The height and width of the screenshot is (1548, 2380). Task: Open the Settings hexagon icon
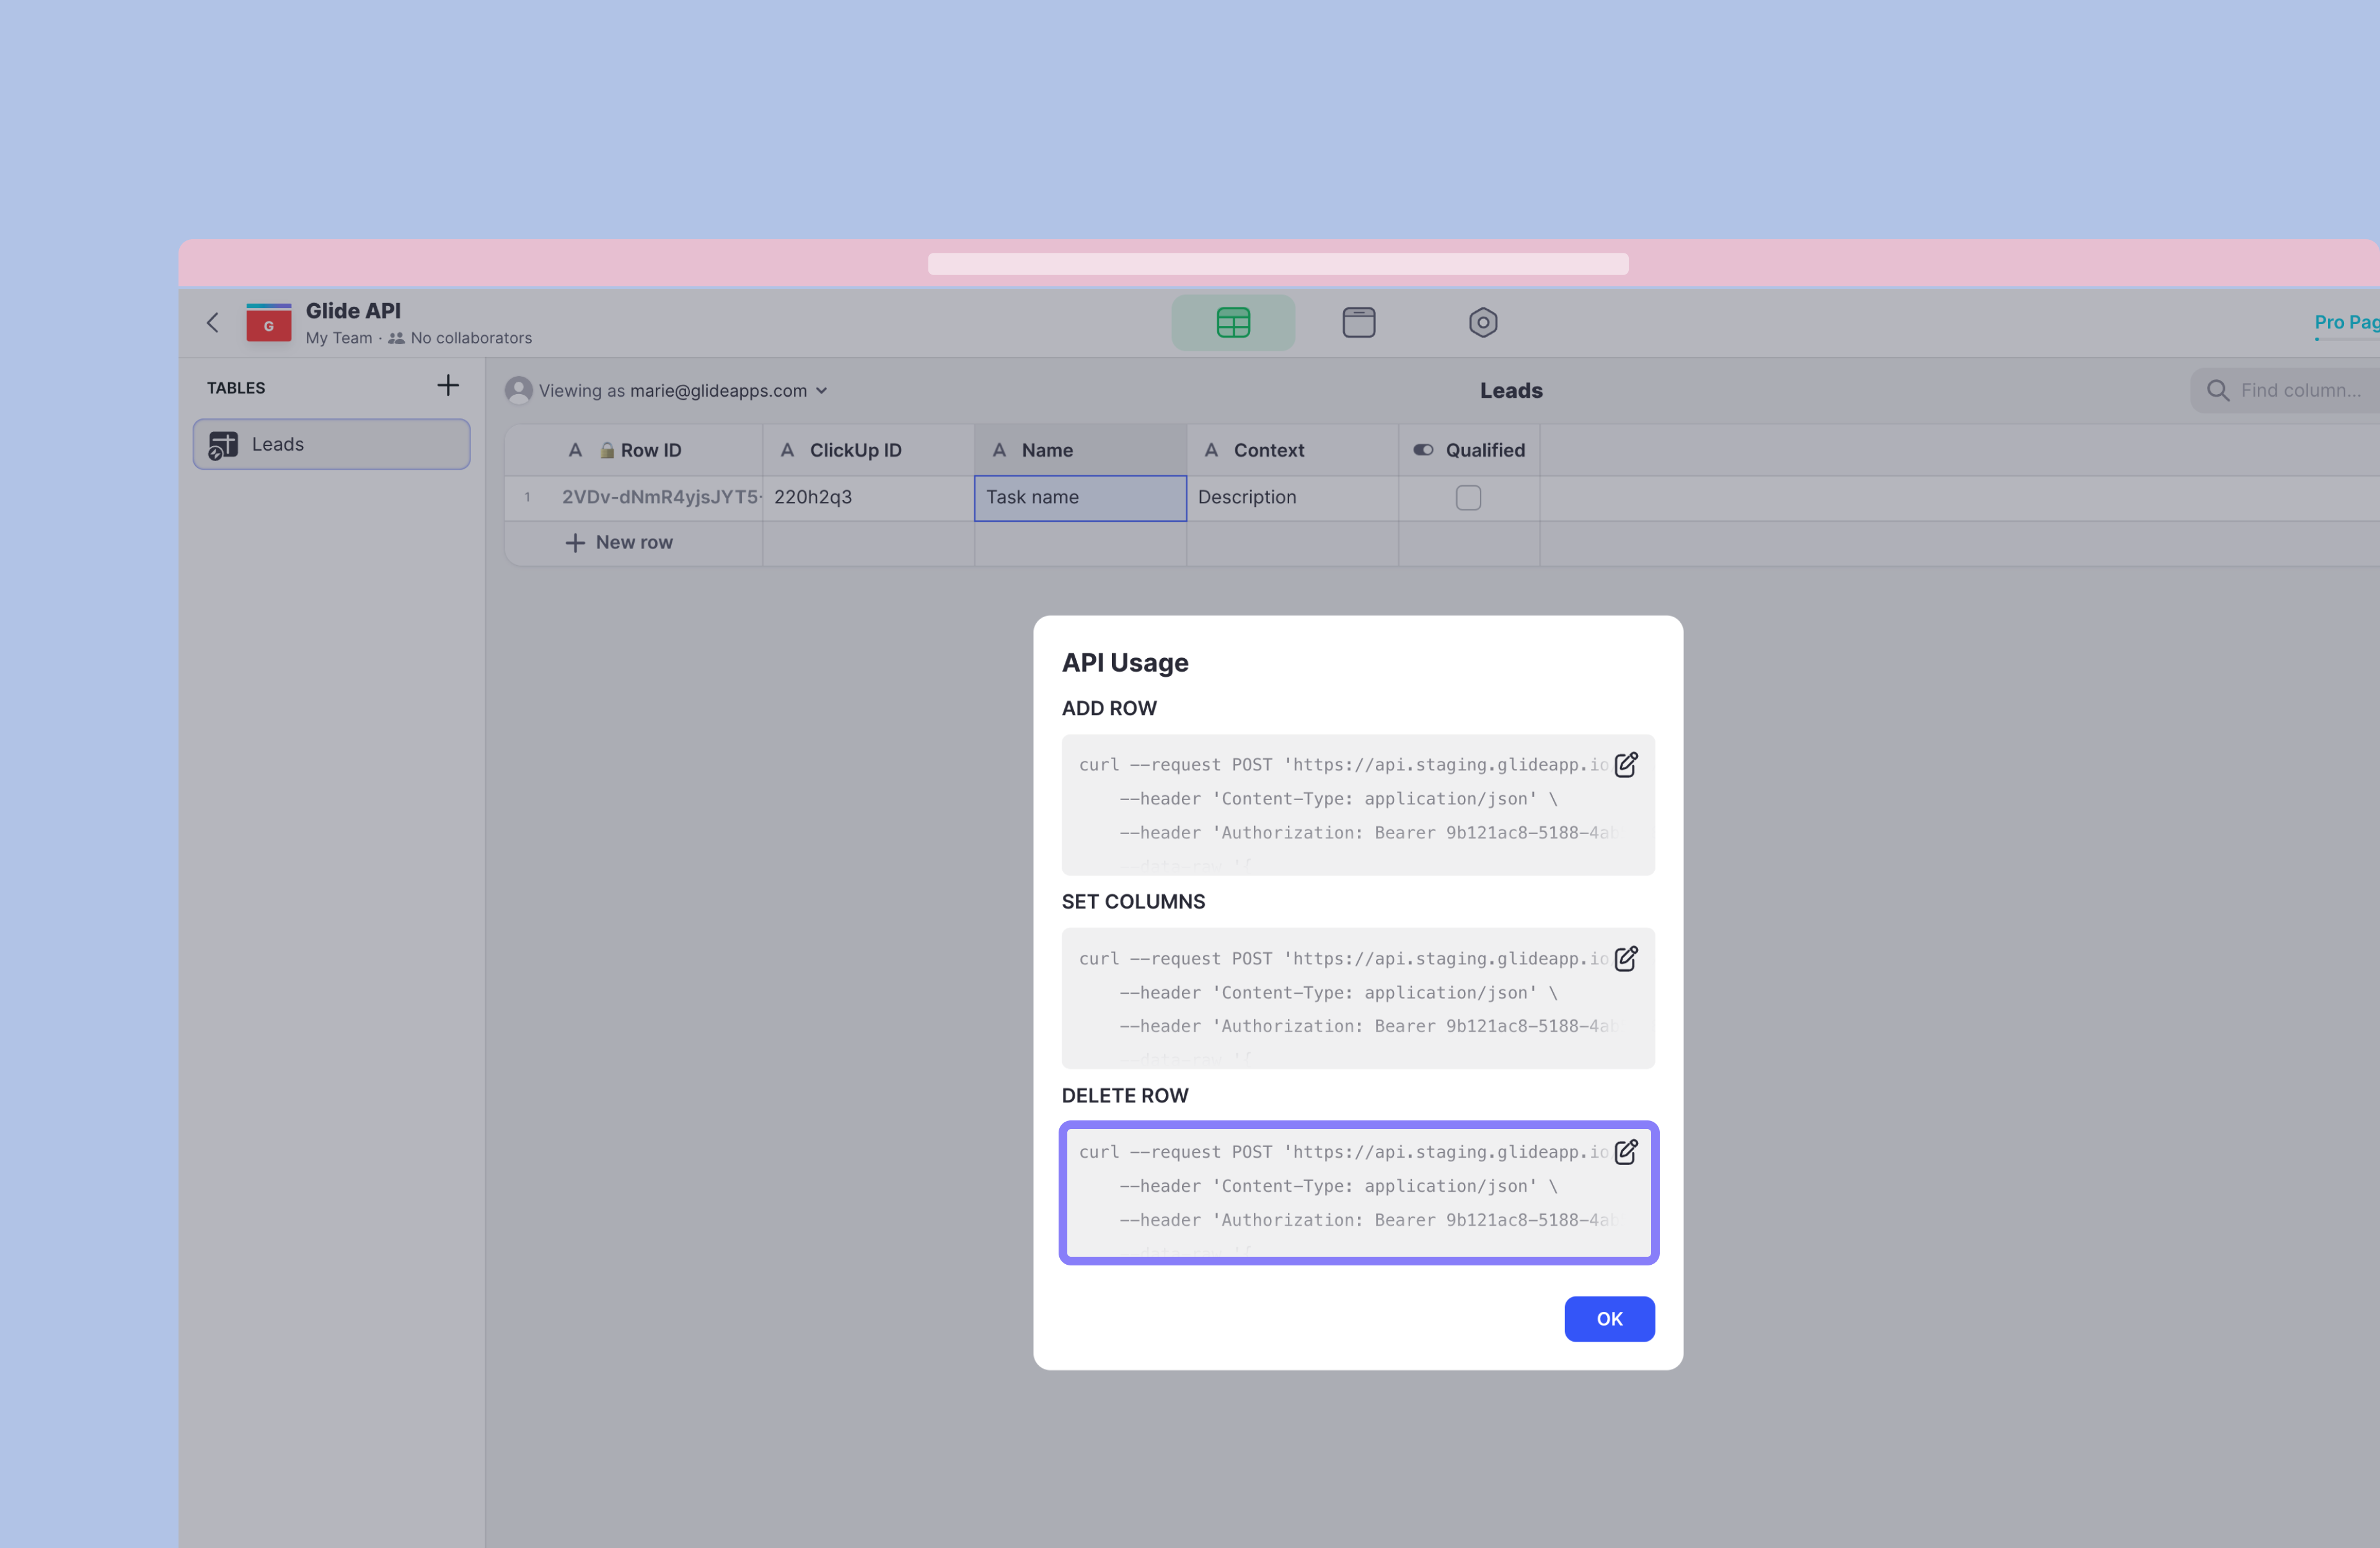(x=1482, y=322)
